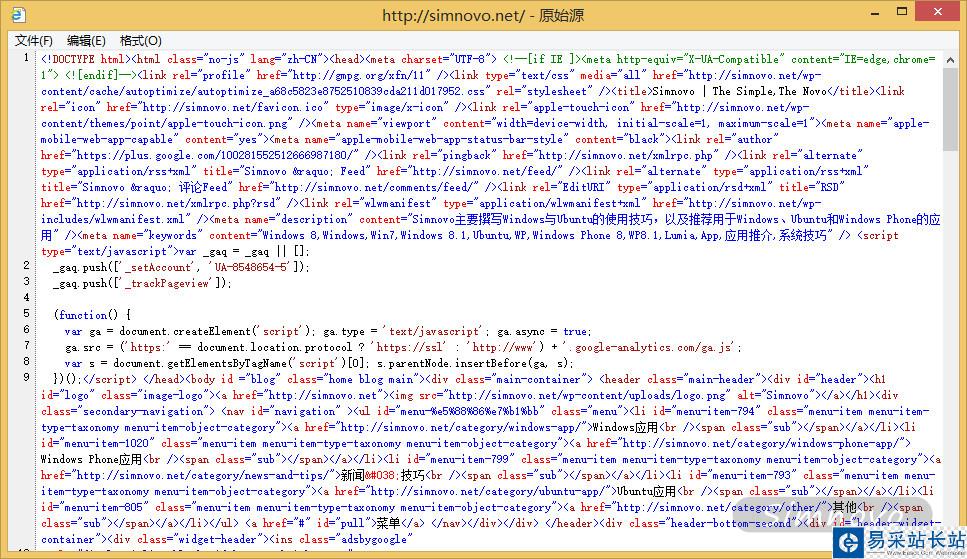This screenshot has width=967, height=559.
Task: Click line number 5 in gutter
Action: tap(26, 313)
